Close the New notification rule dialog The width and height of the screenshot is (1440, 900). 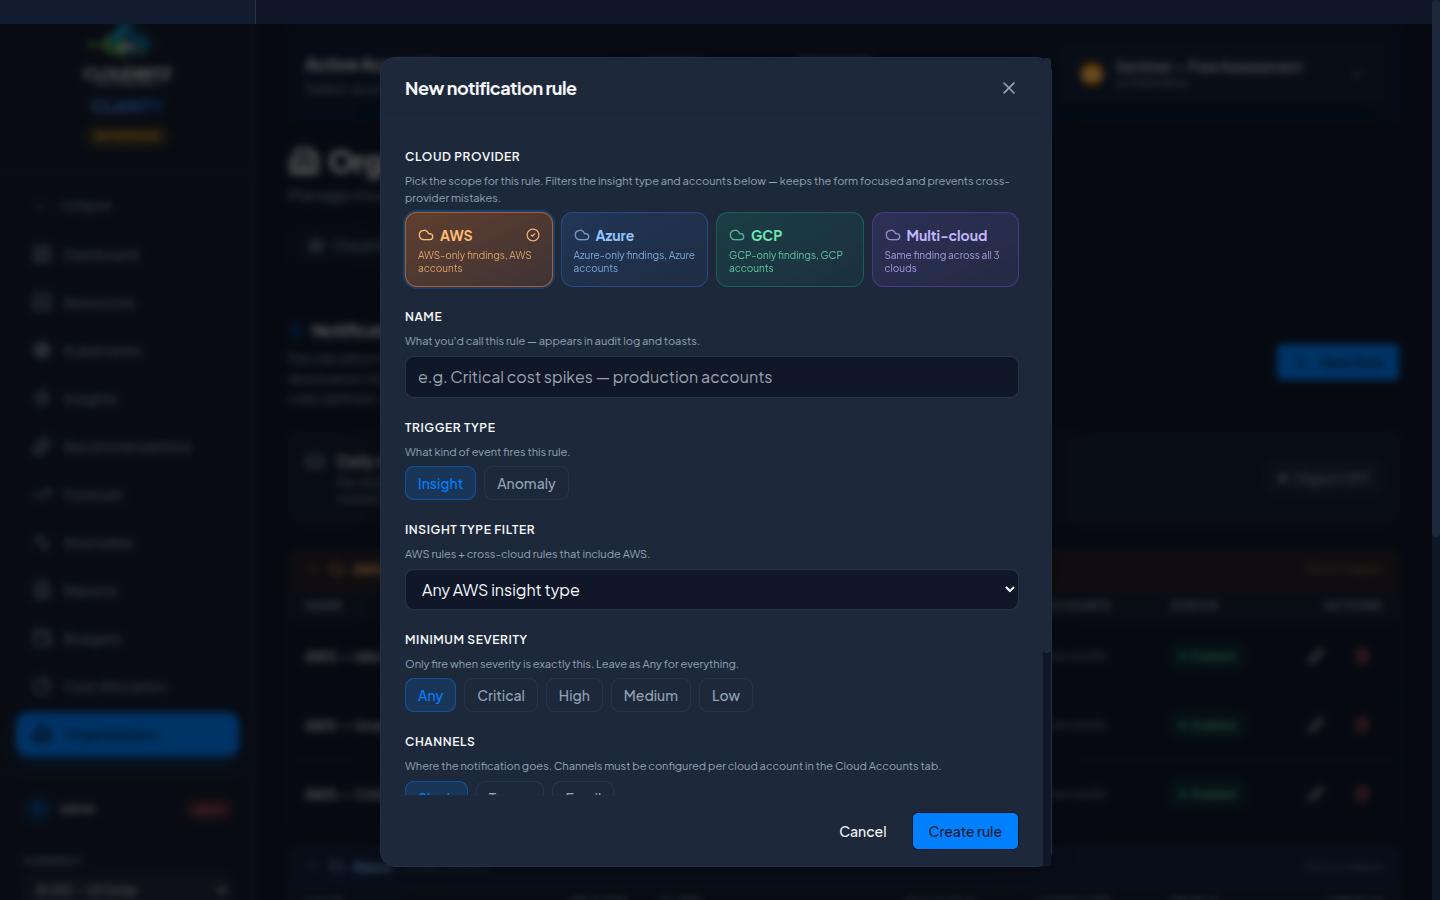(x=1008, y=88)
